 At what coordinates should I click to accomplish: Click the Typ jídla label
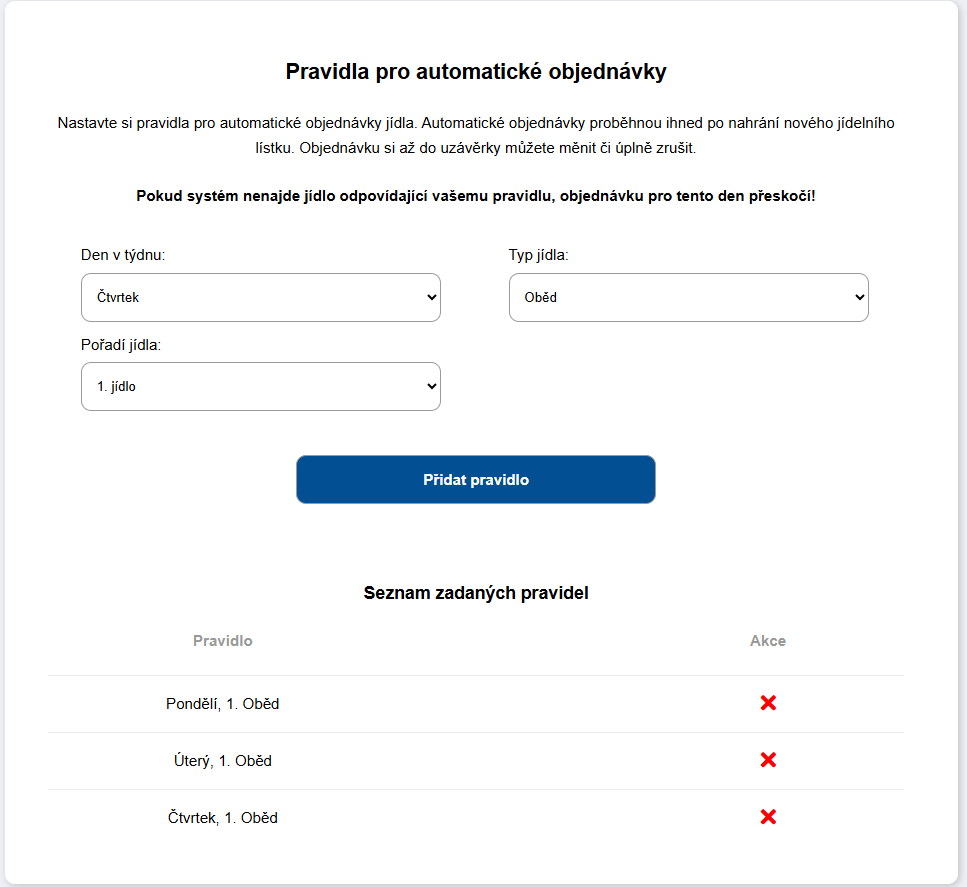pyautogui.click(x=539, y=255)
